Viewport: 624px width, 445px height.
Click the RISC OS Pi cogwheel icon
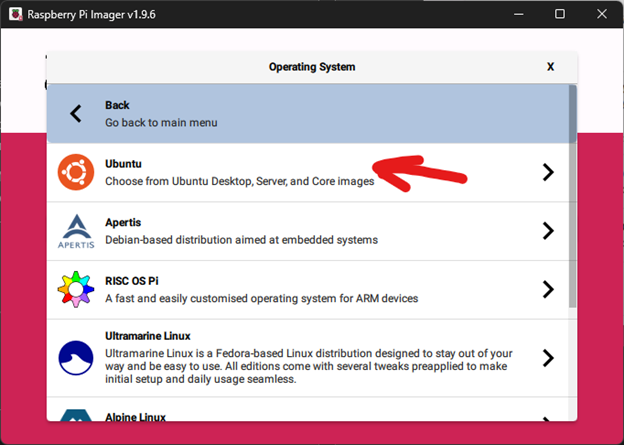[76, 289]
